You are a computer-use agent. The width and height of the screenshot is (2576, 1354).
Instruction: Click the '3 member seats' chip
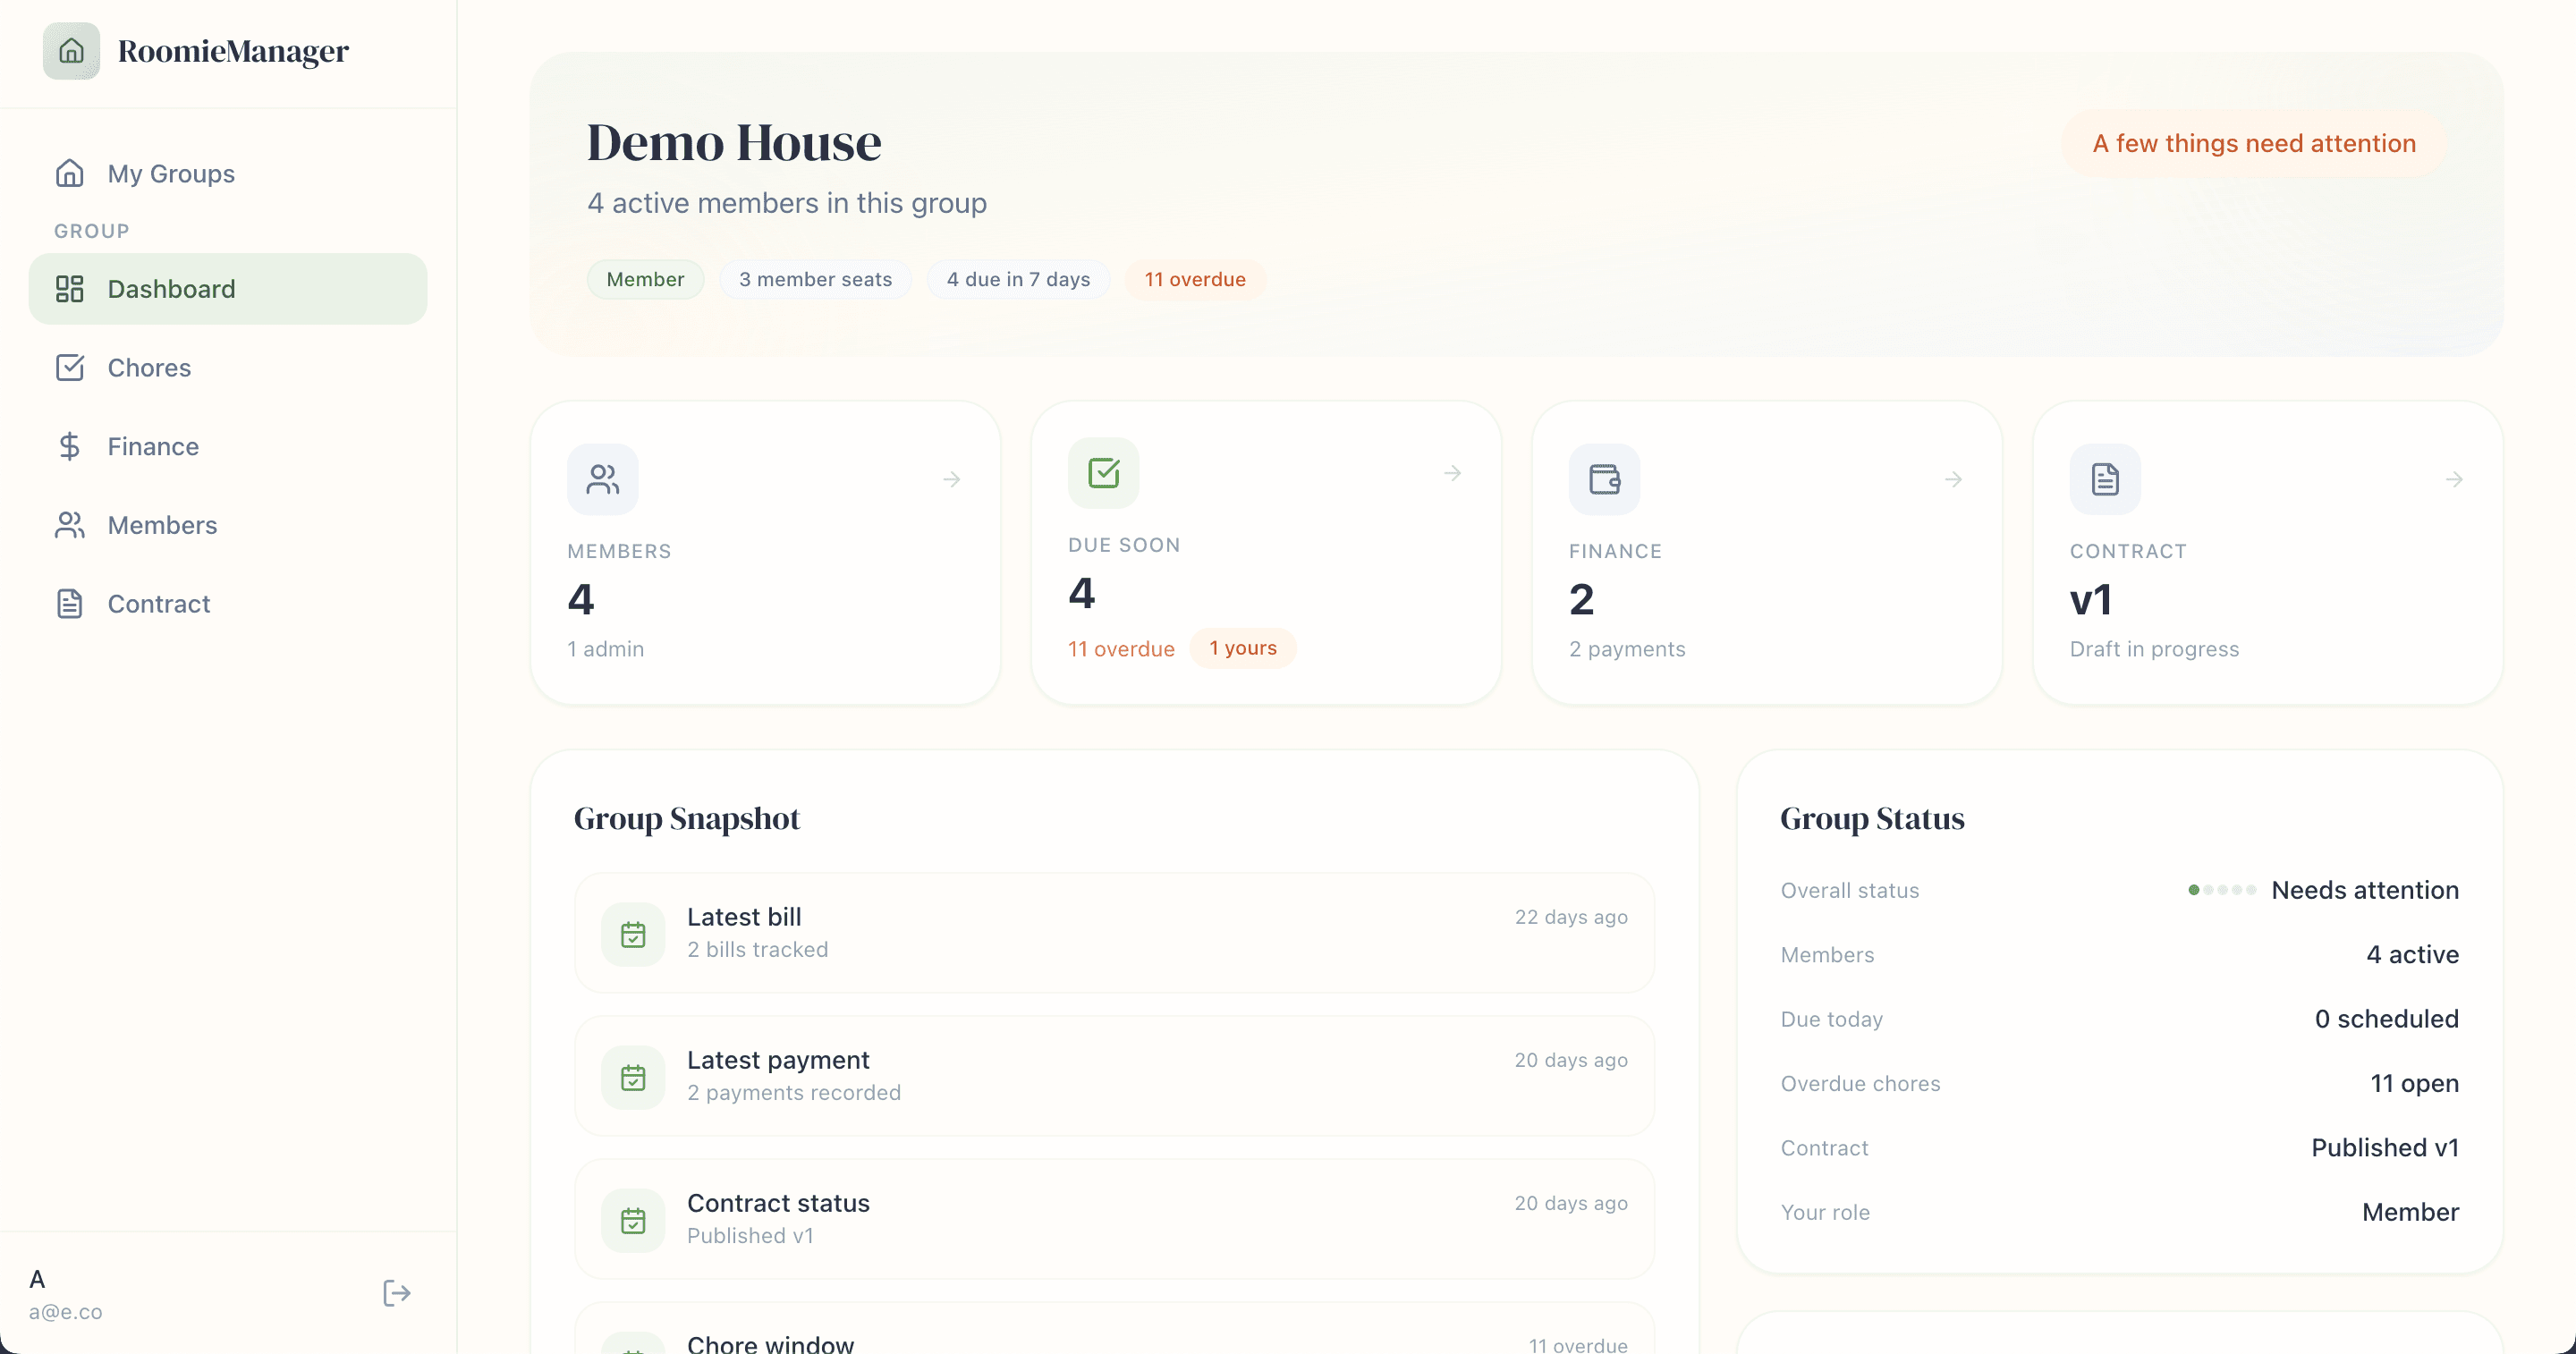(x=815, y=279)
